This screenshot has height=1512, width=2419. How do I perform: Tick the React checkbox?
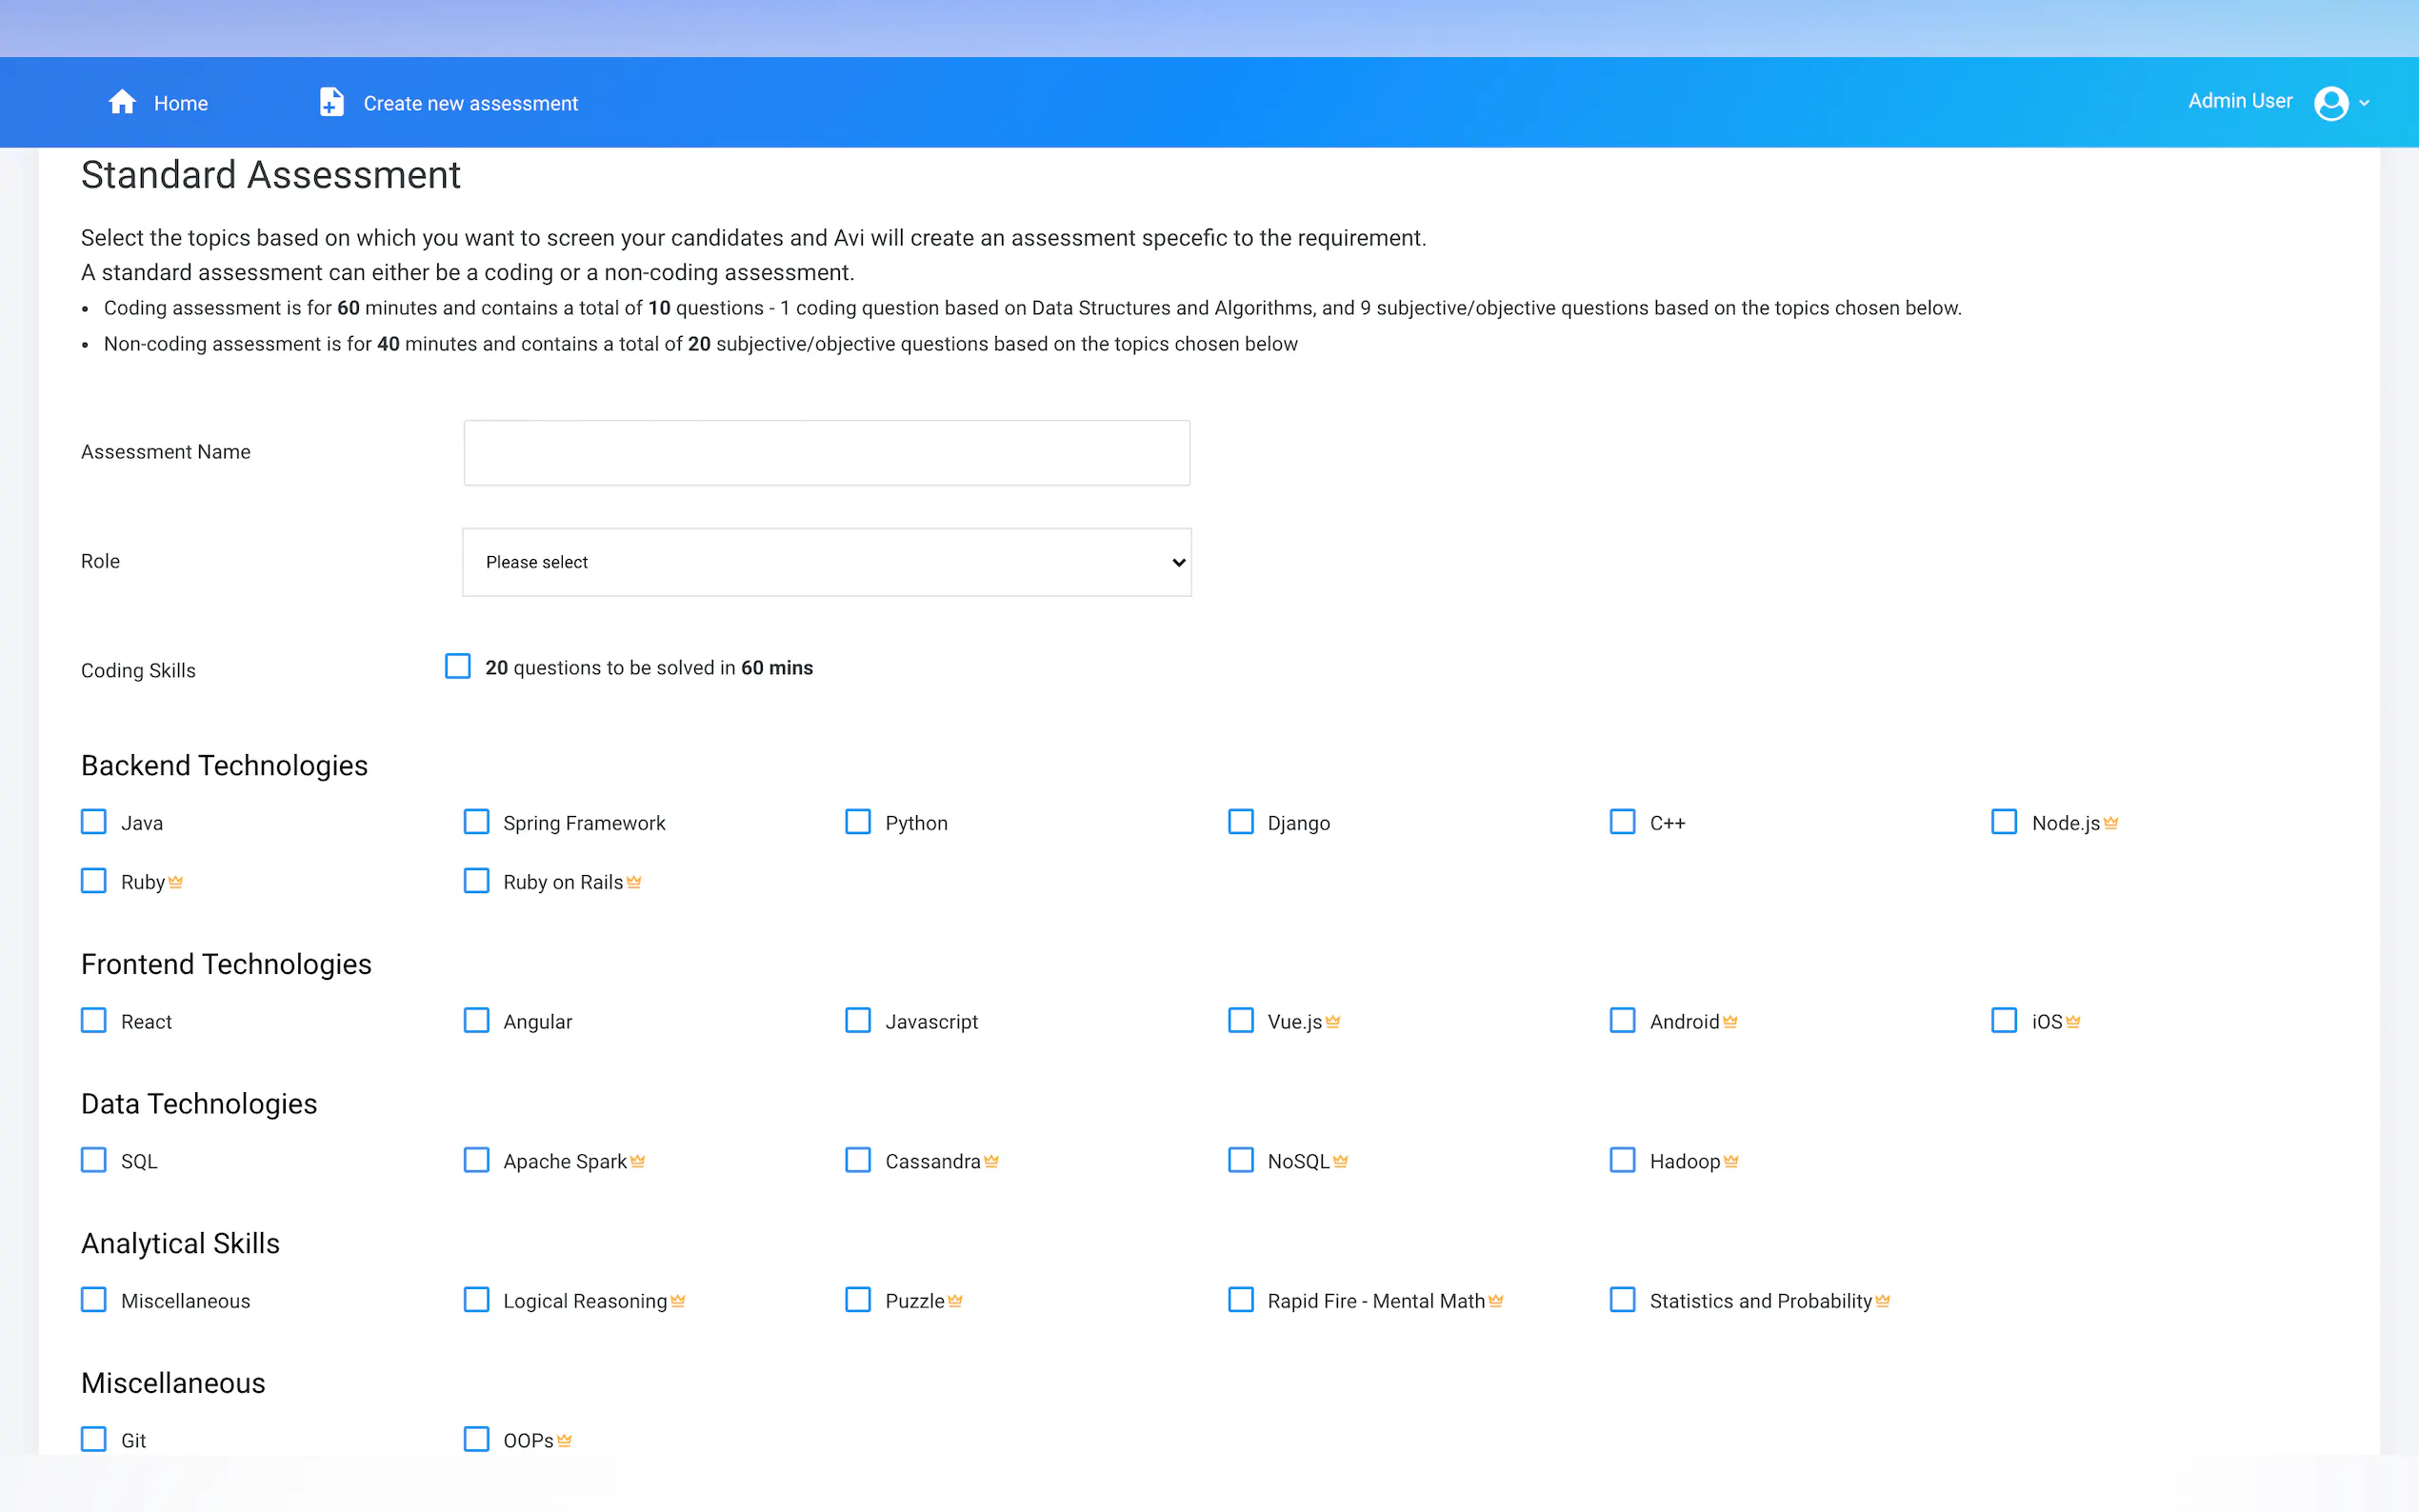point(94,1021)
